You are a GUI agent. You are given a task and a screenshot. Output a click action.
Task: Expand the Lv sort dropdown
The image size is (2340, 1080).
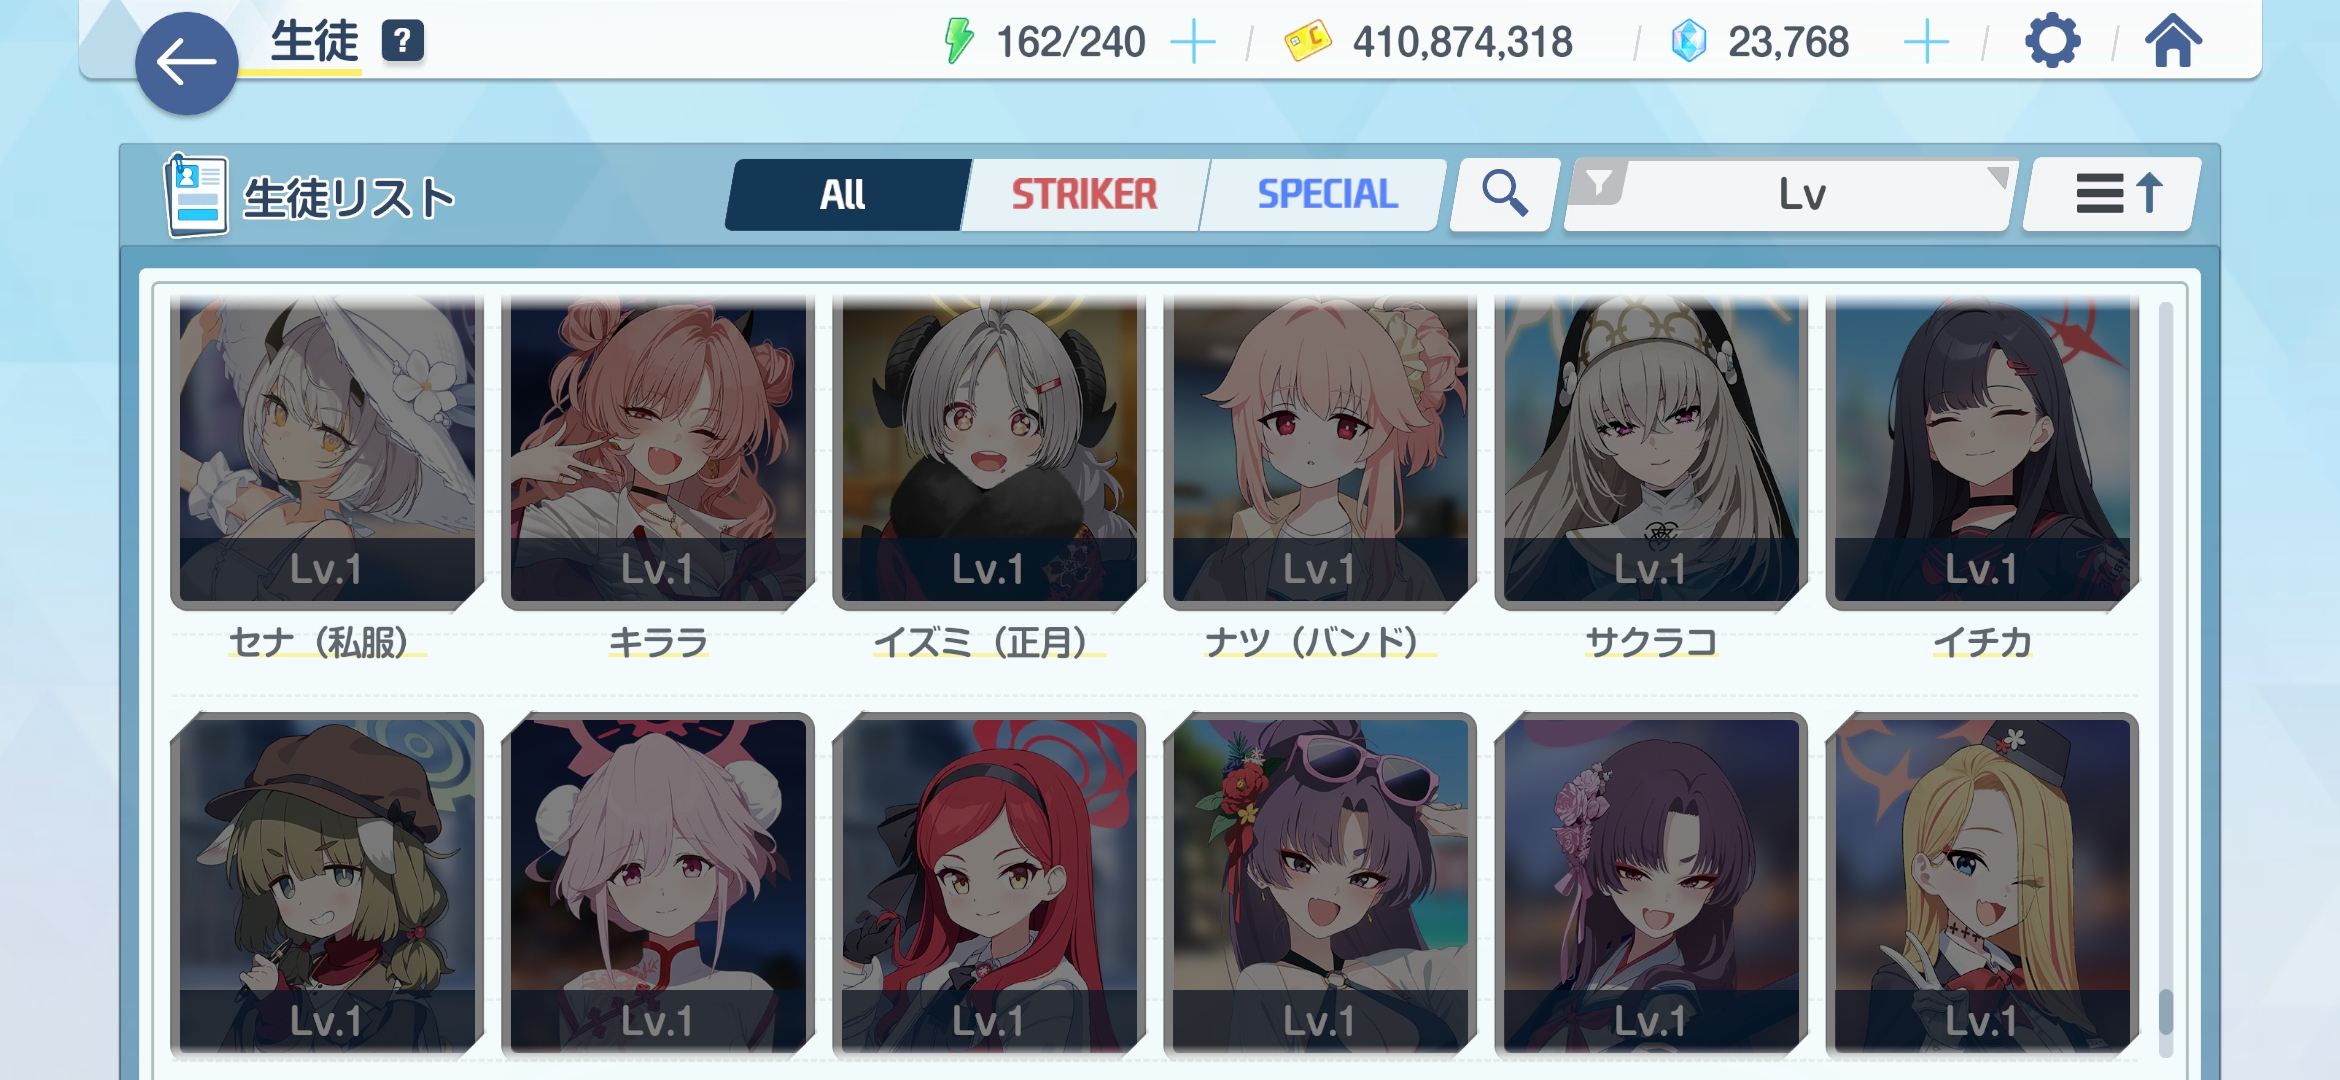[1790, 194]
